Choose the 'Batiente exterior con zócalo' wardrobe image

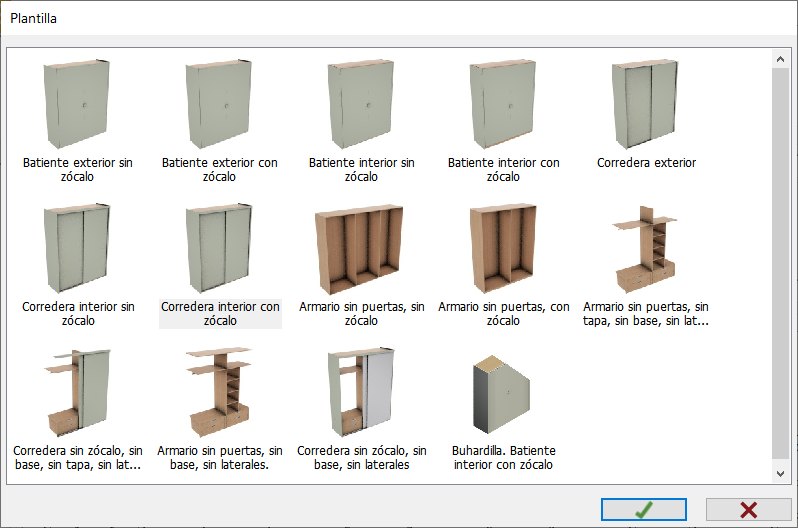tap(219, 104)
